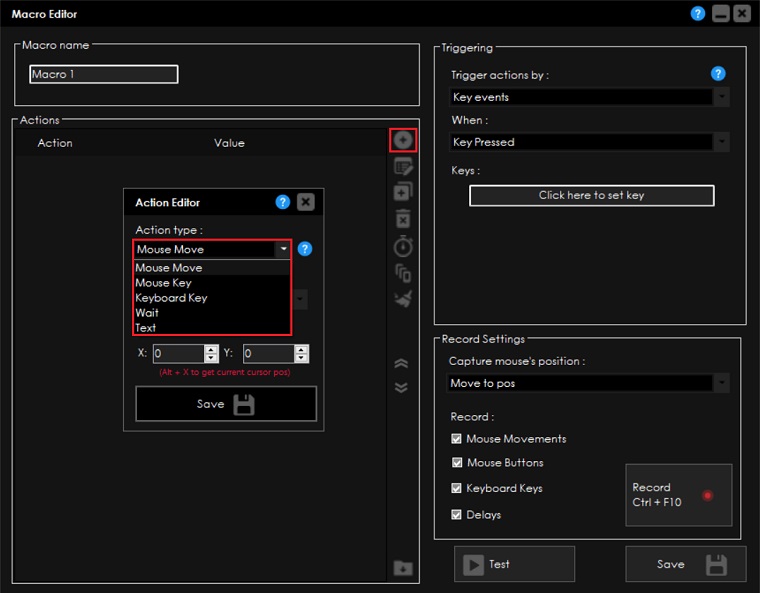Click the Y coordinate input field
Viewport: 760px width, 593px height.
pyautogui.click(x=269, y=353)
